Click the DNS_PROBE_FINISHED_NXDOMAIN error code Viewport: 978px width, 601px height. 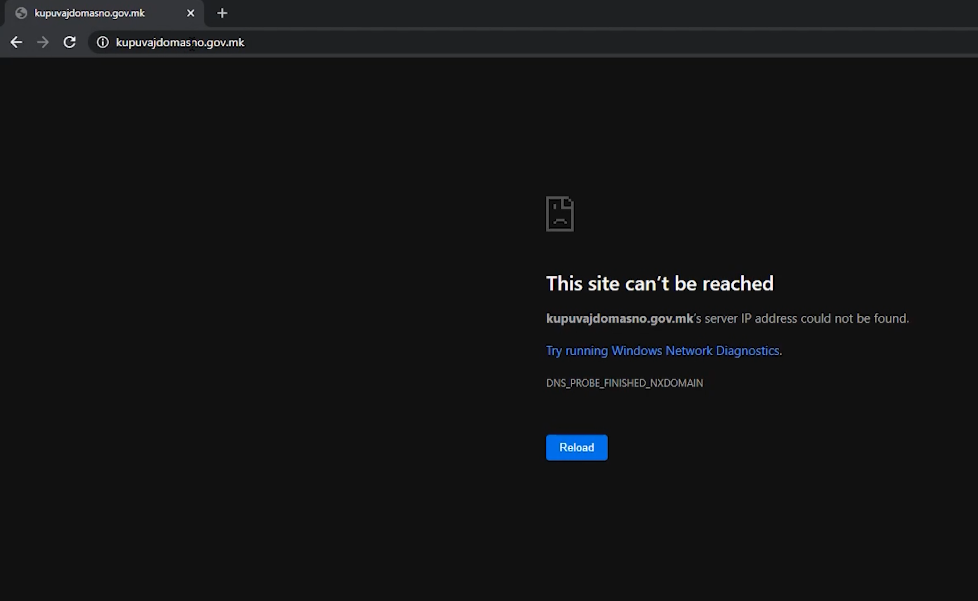click(x=624, y=383)
